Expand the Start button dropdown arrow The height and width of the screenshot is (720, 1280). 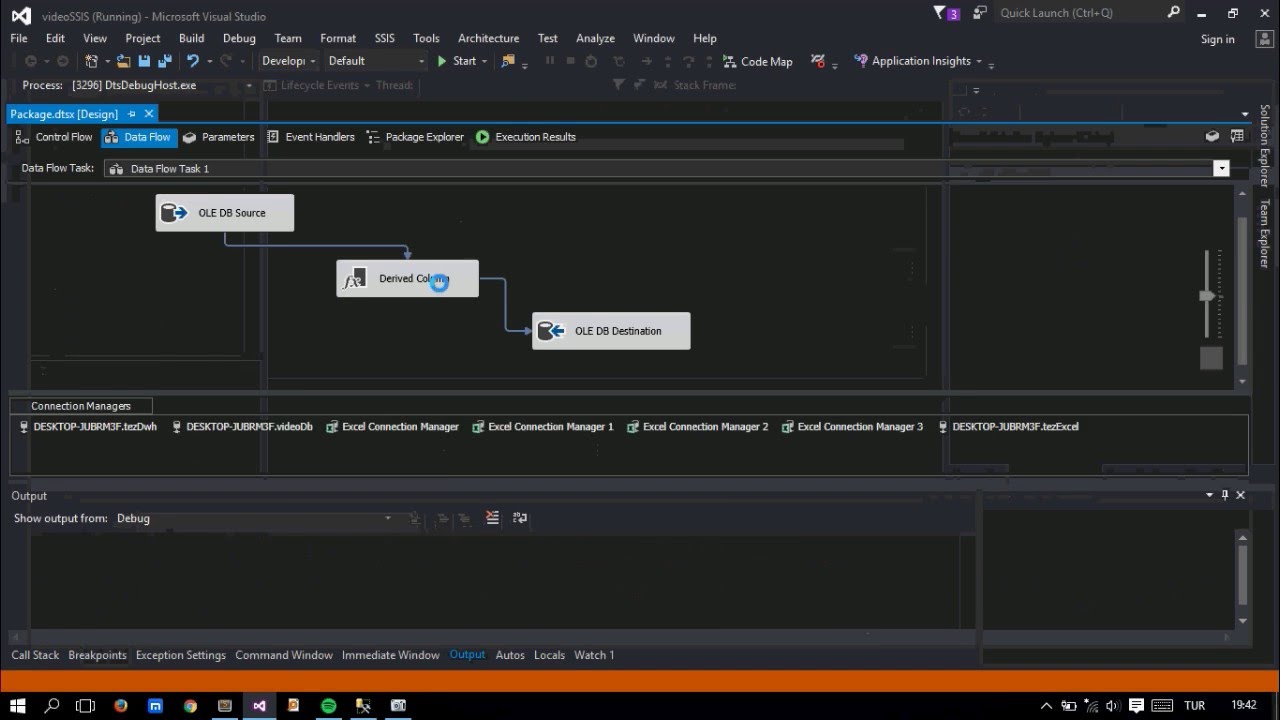(x=484, y=61)
